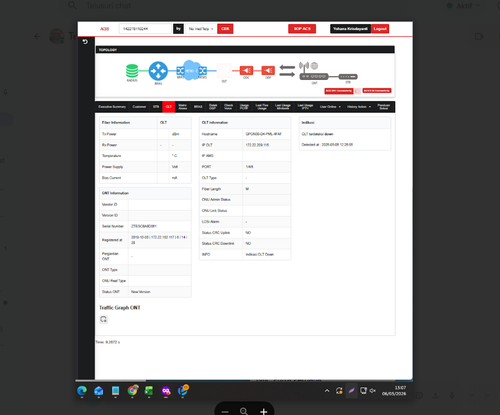Switch to the Customer tab
The image size is (500, 415).
[x=139, y=107]
